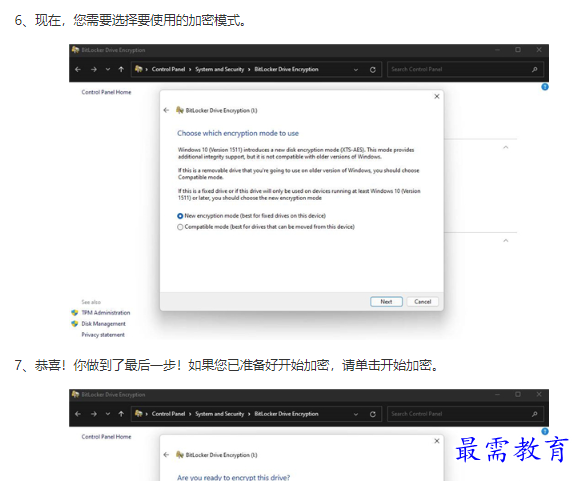The height and width of the screenshot is (481, 577).
Task: Click System and Security breadcrumb in second window
Action: pyautogui.click(x=219, y=414)
